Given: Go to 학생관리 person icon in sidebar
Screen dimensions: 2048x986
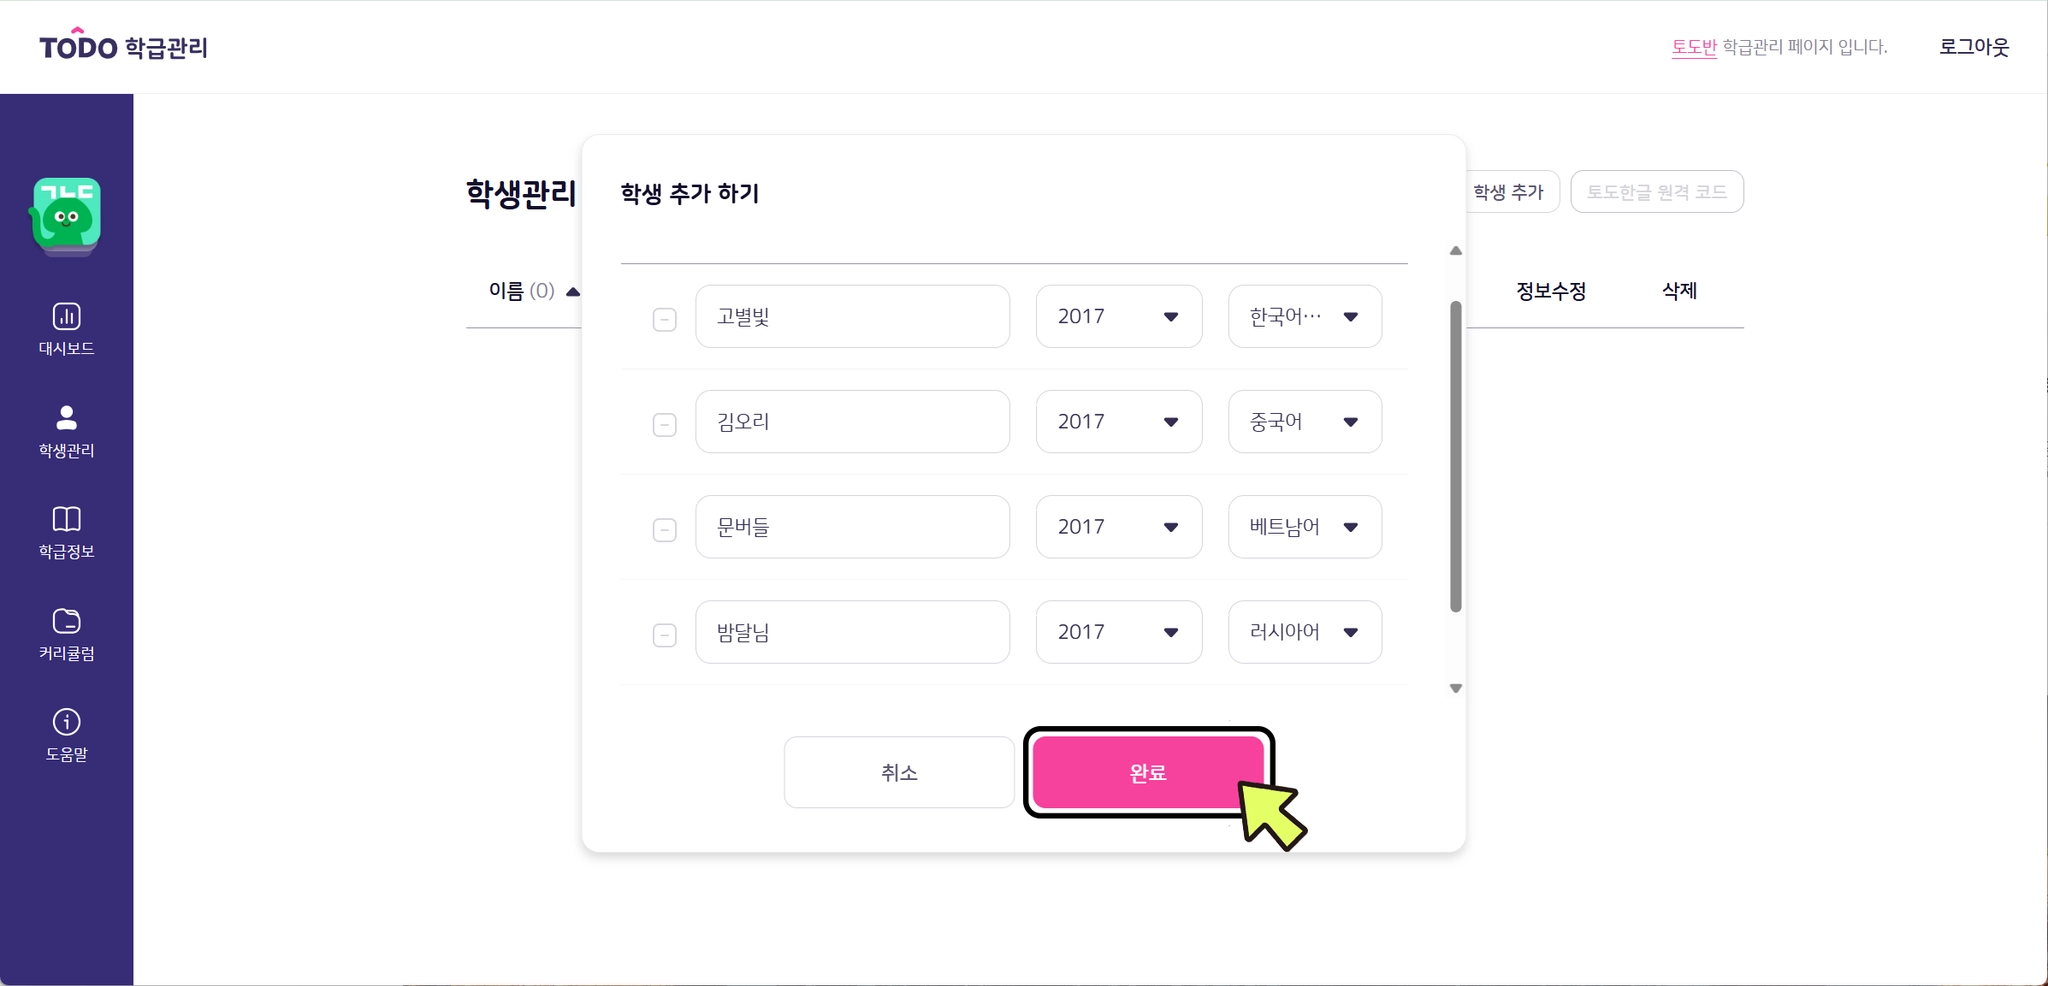Looking at the screenshot, I should (66, 418).
